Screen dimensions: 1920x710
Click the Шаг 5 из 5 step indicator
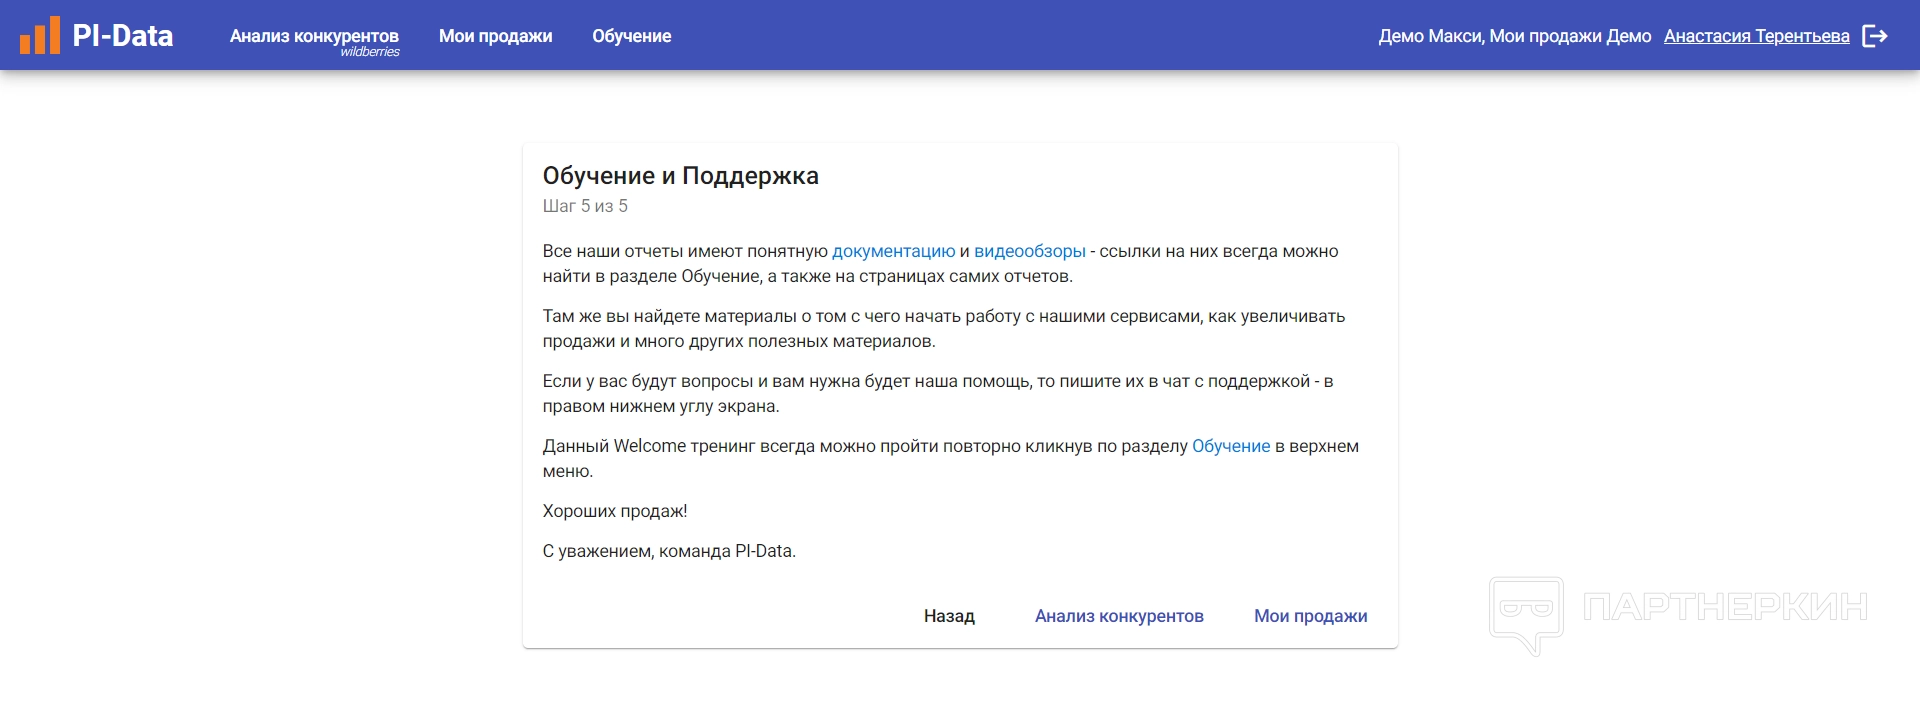click(585, 206)
